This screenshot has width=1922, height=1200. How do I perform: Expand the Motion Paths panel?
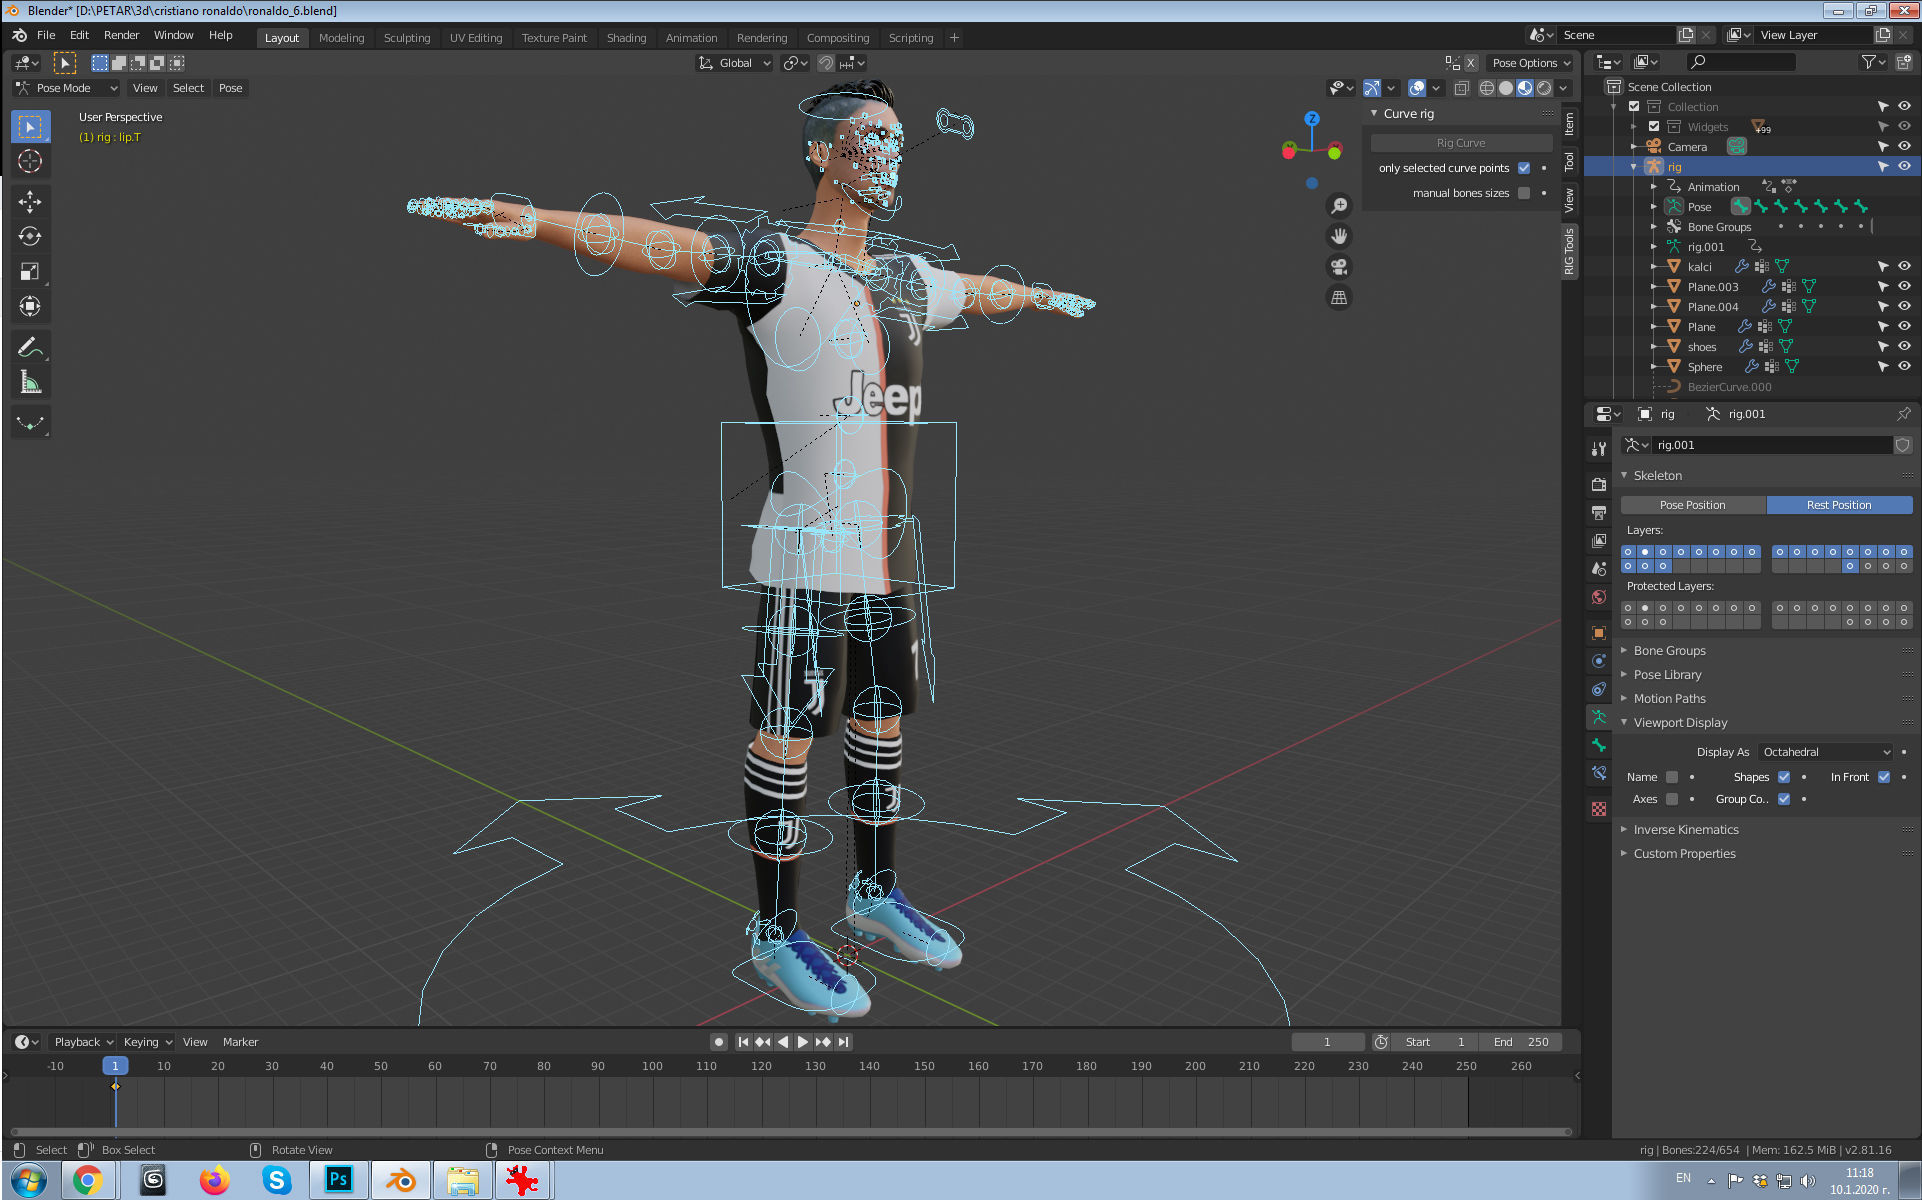[x=1669, y=699]
